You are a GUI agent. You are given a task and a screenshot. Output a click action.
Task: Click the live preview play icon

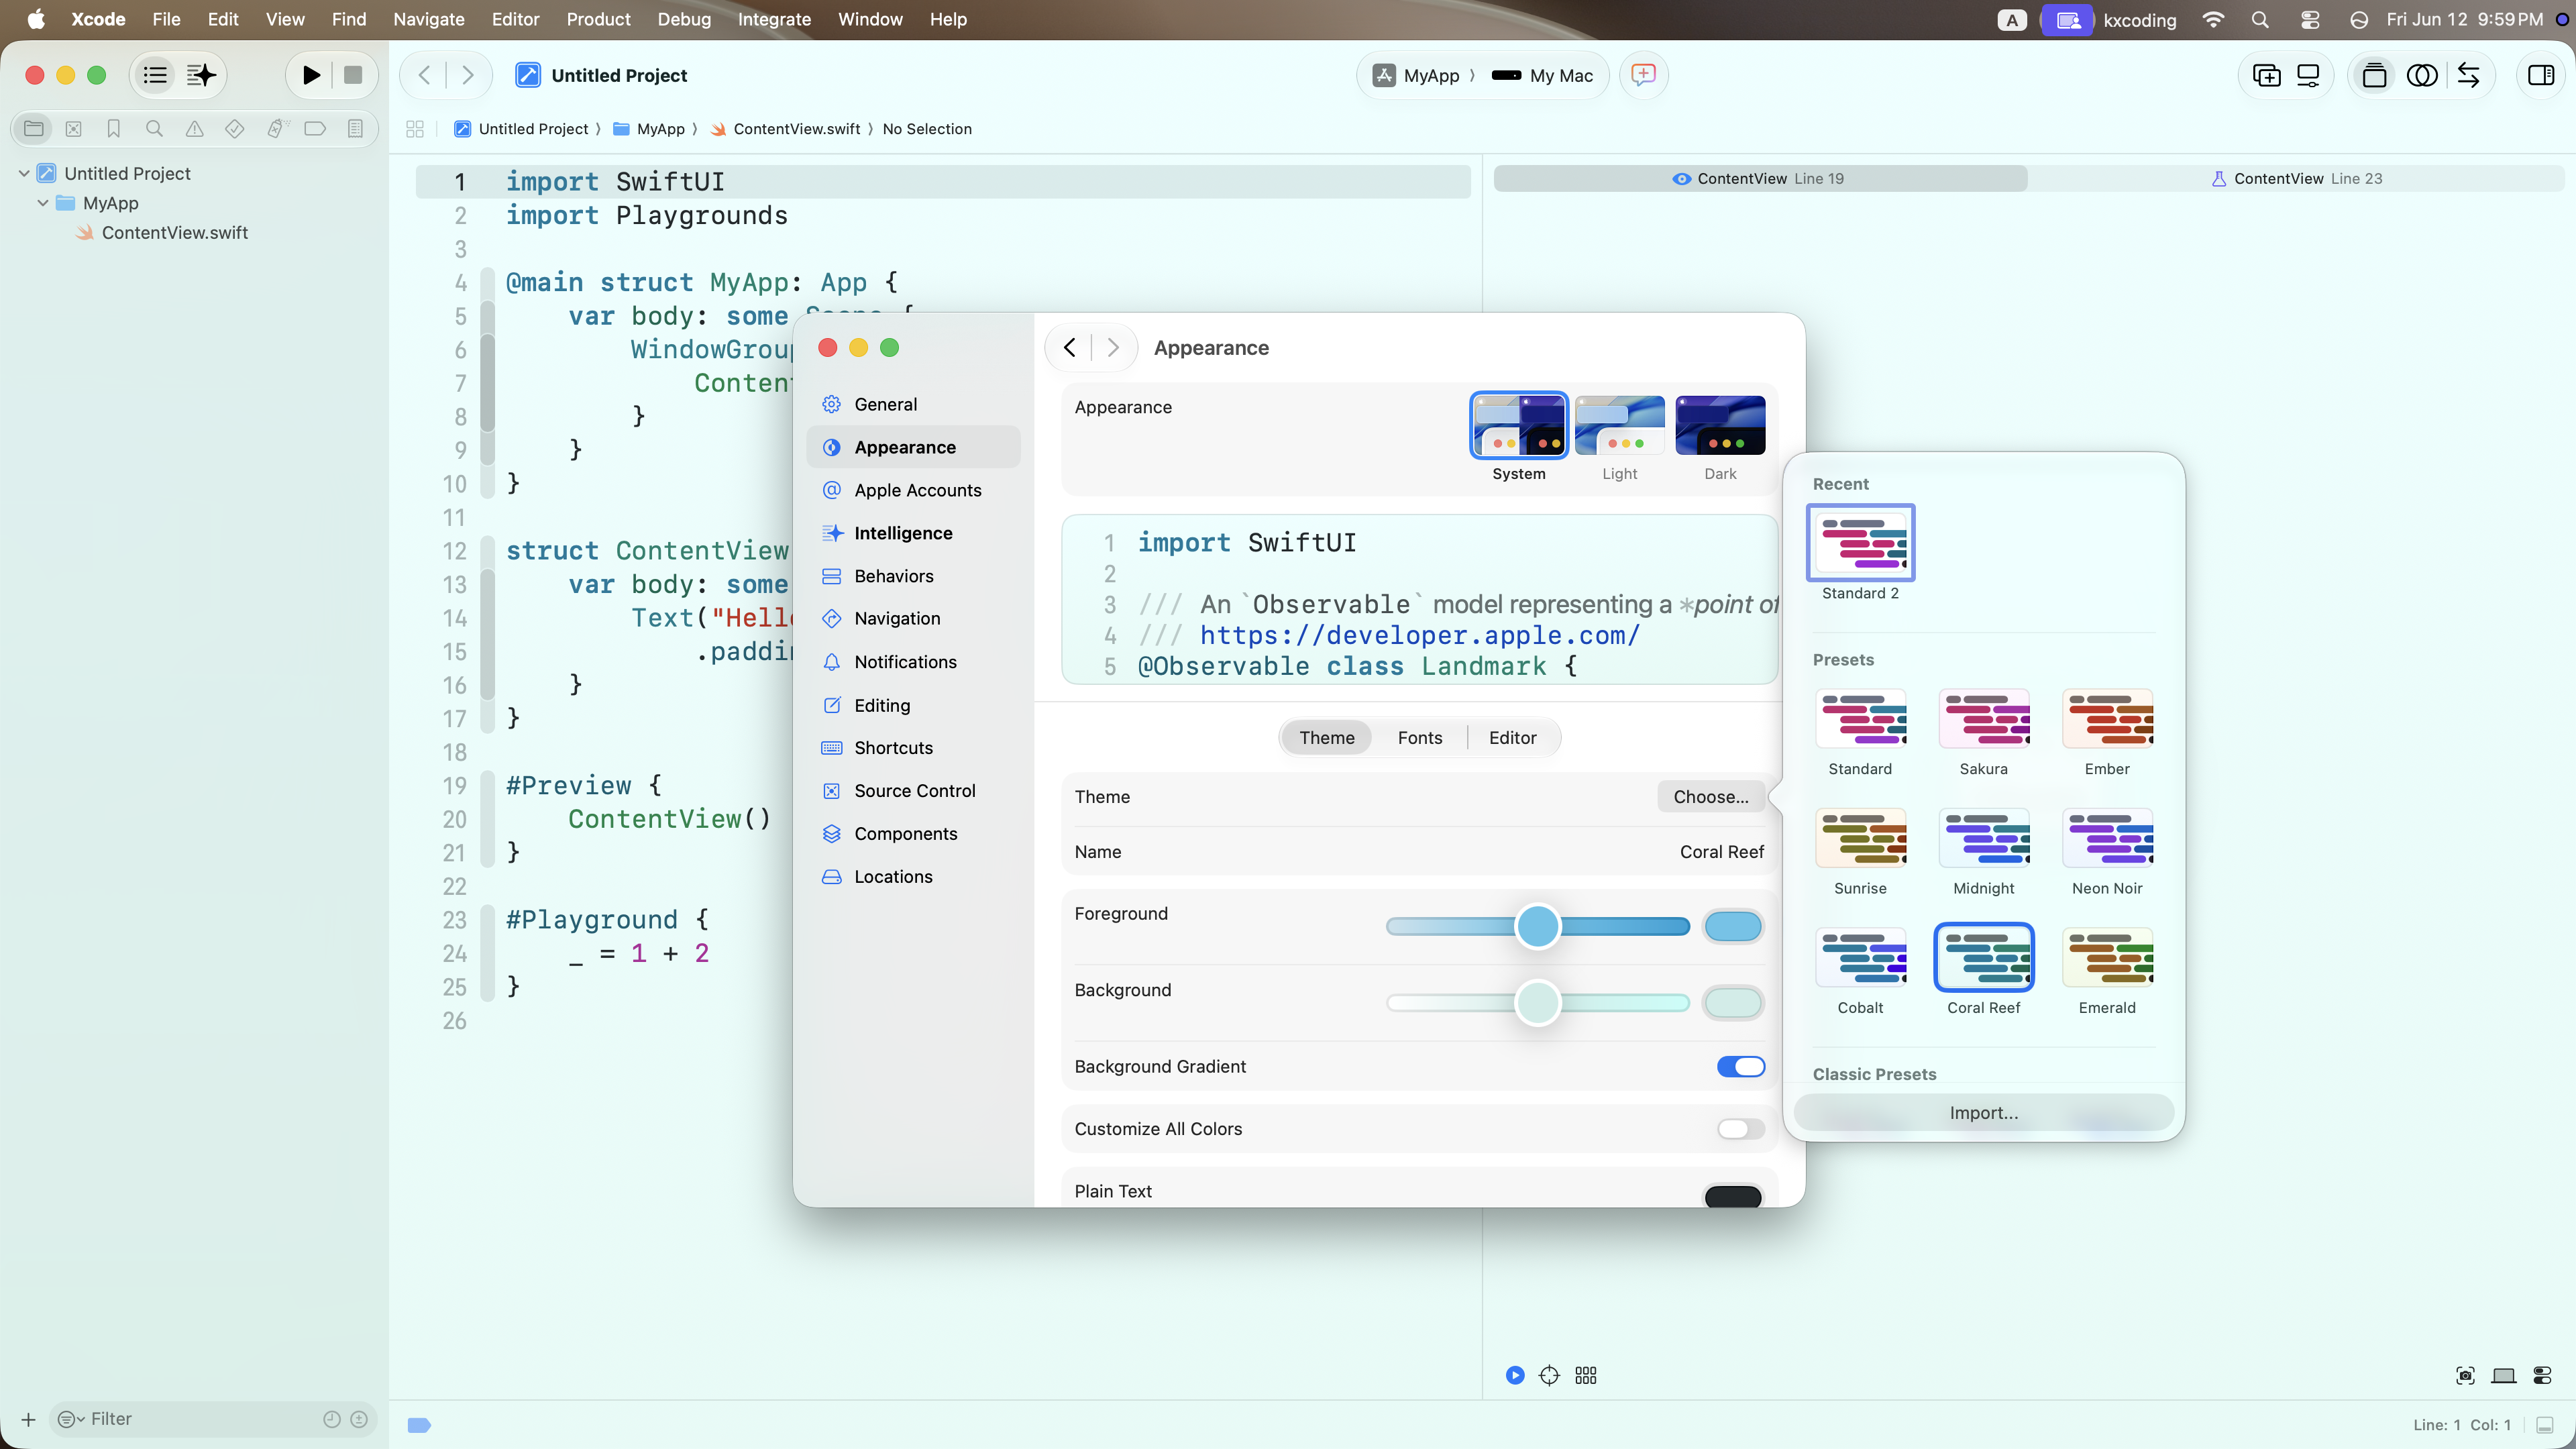click(1515, 1376)
